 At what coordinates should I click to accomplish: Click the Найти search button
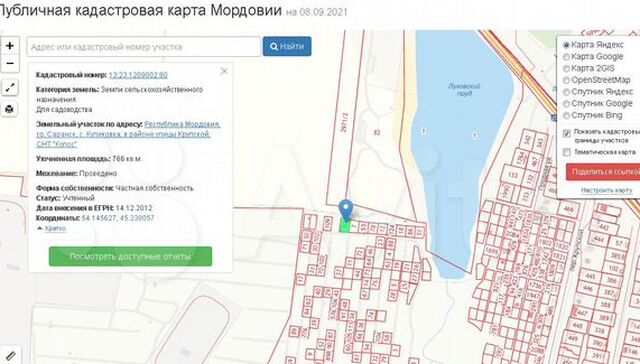click(287, 47)
